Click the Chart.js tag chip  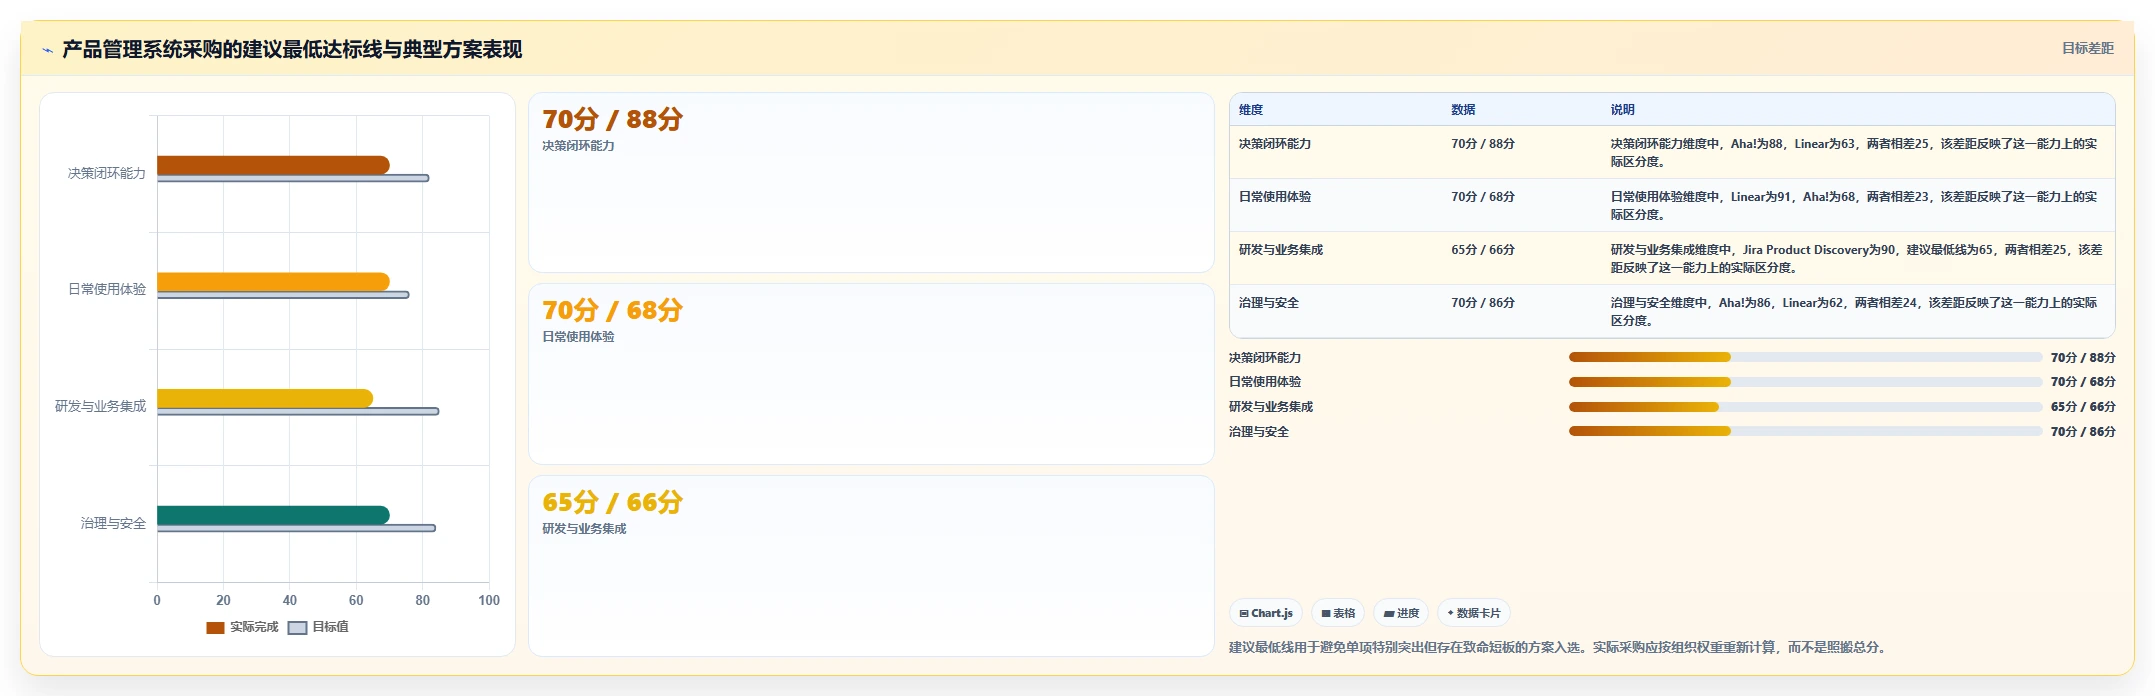tap(1266, 613)
